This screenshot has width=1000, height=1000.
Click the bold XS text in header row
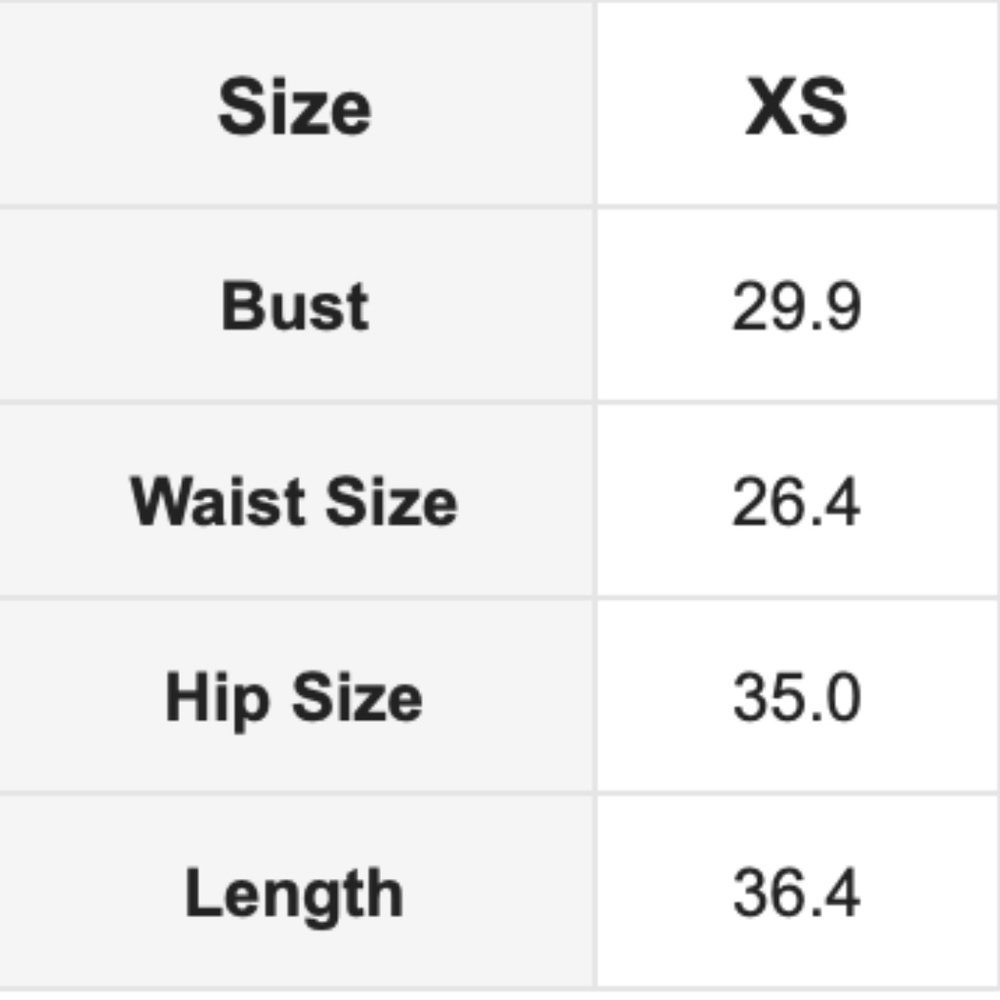click(796, 107)
